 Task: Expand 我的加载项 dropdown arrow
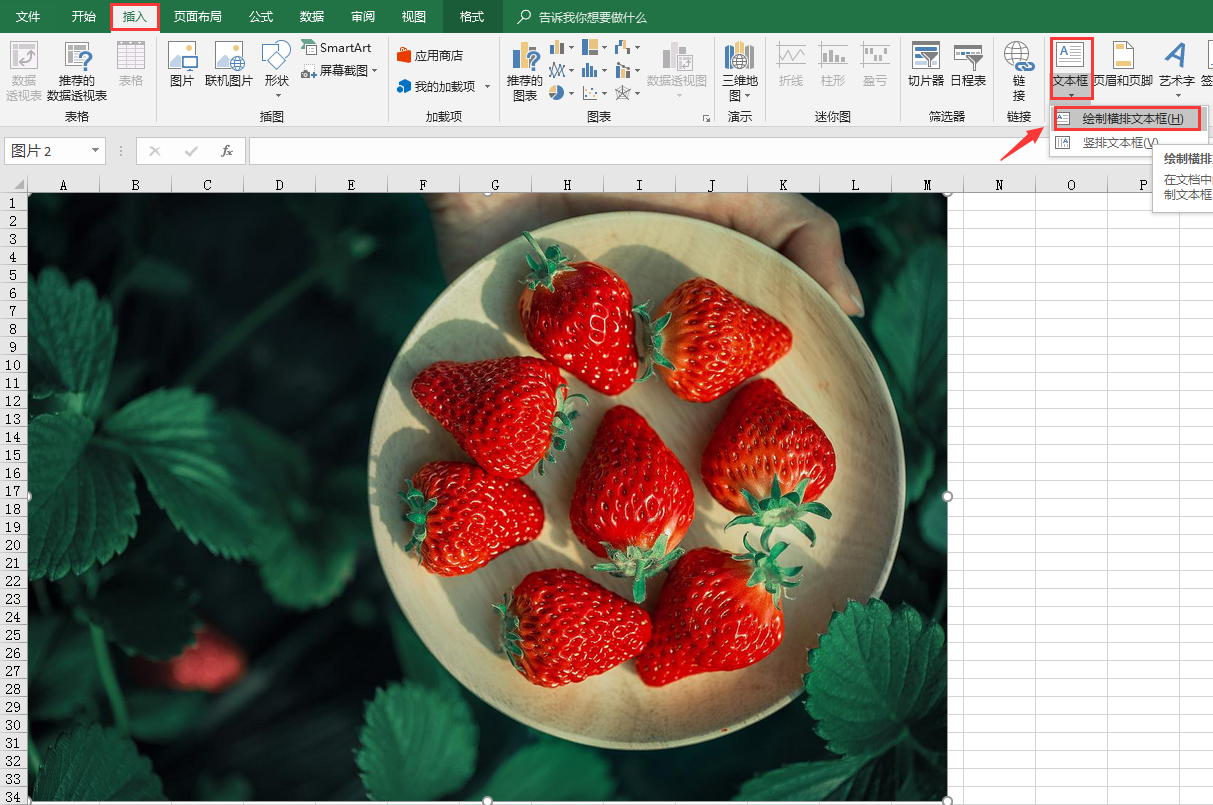point(488,87)
